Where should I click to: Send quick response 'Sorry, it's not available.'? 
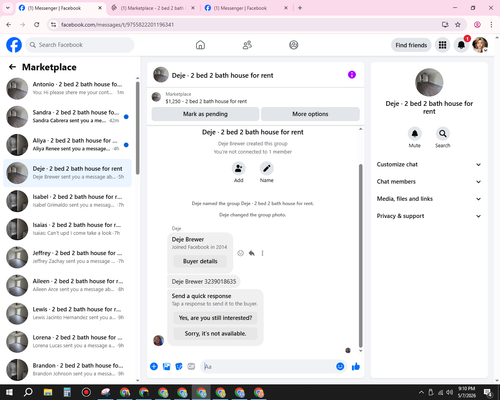pos(215,334)
